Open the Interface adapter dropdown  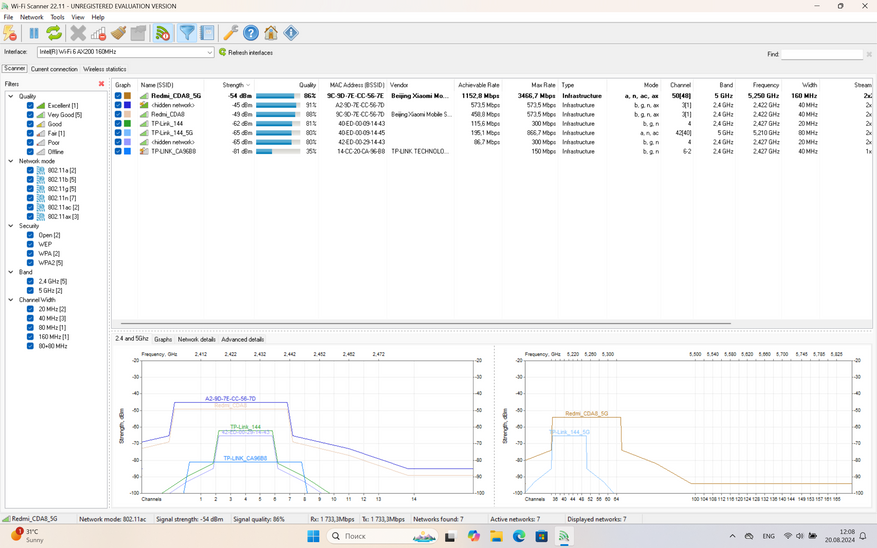pyautogui.click(x=209, y=52)
